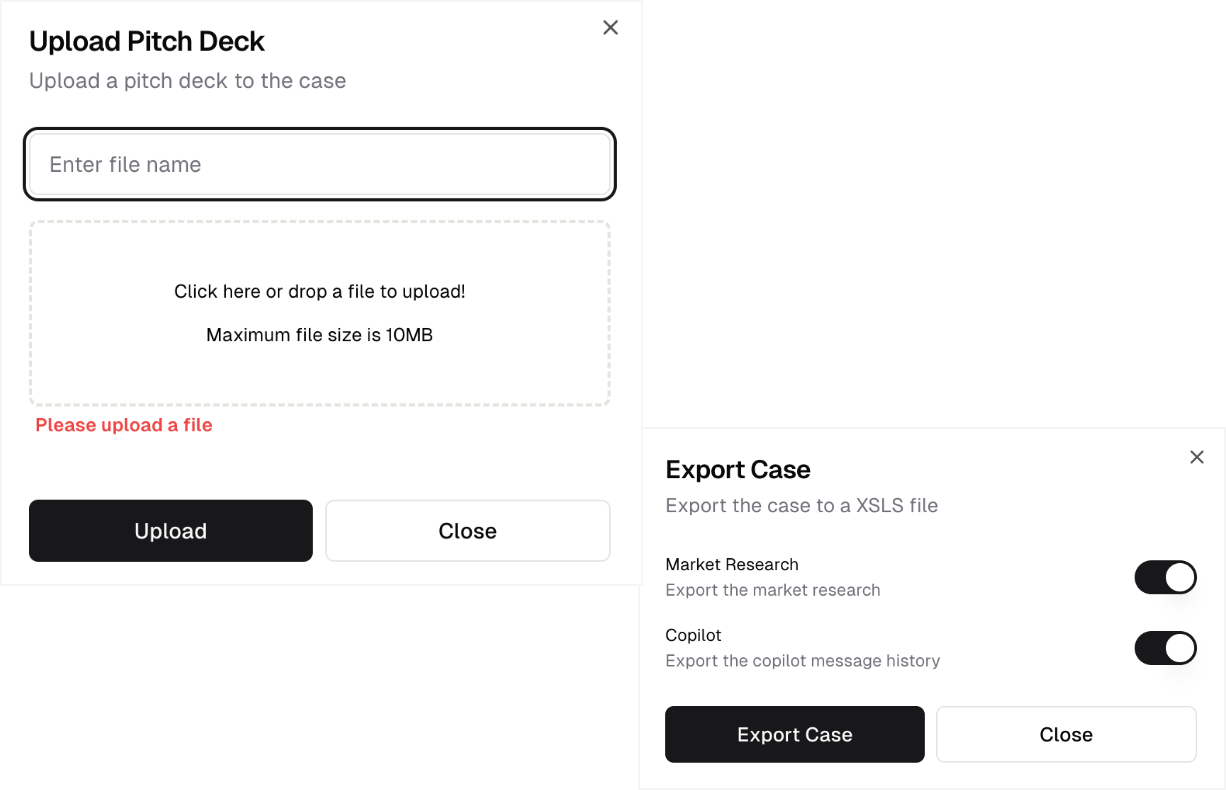Click the Copilot label text
The width and height of the screenshot is (1226, 790).
click(x=693, y=635)
